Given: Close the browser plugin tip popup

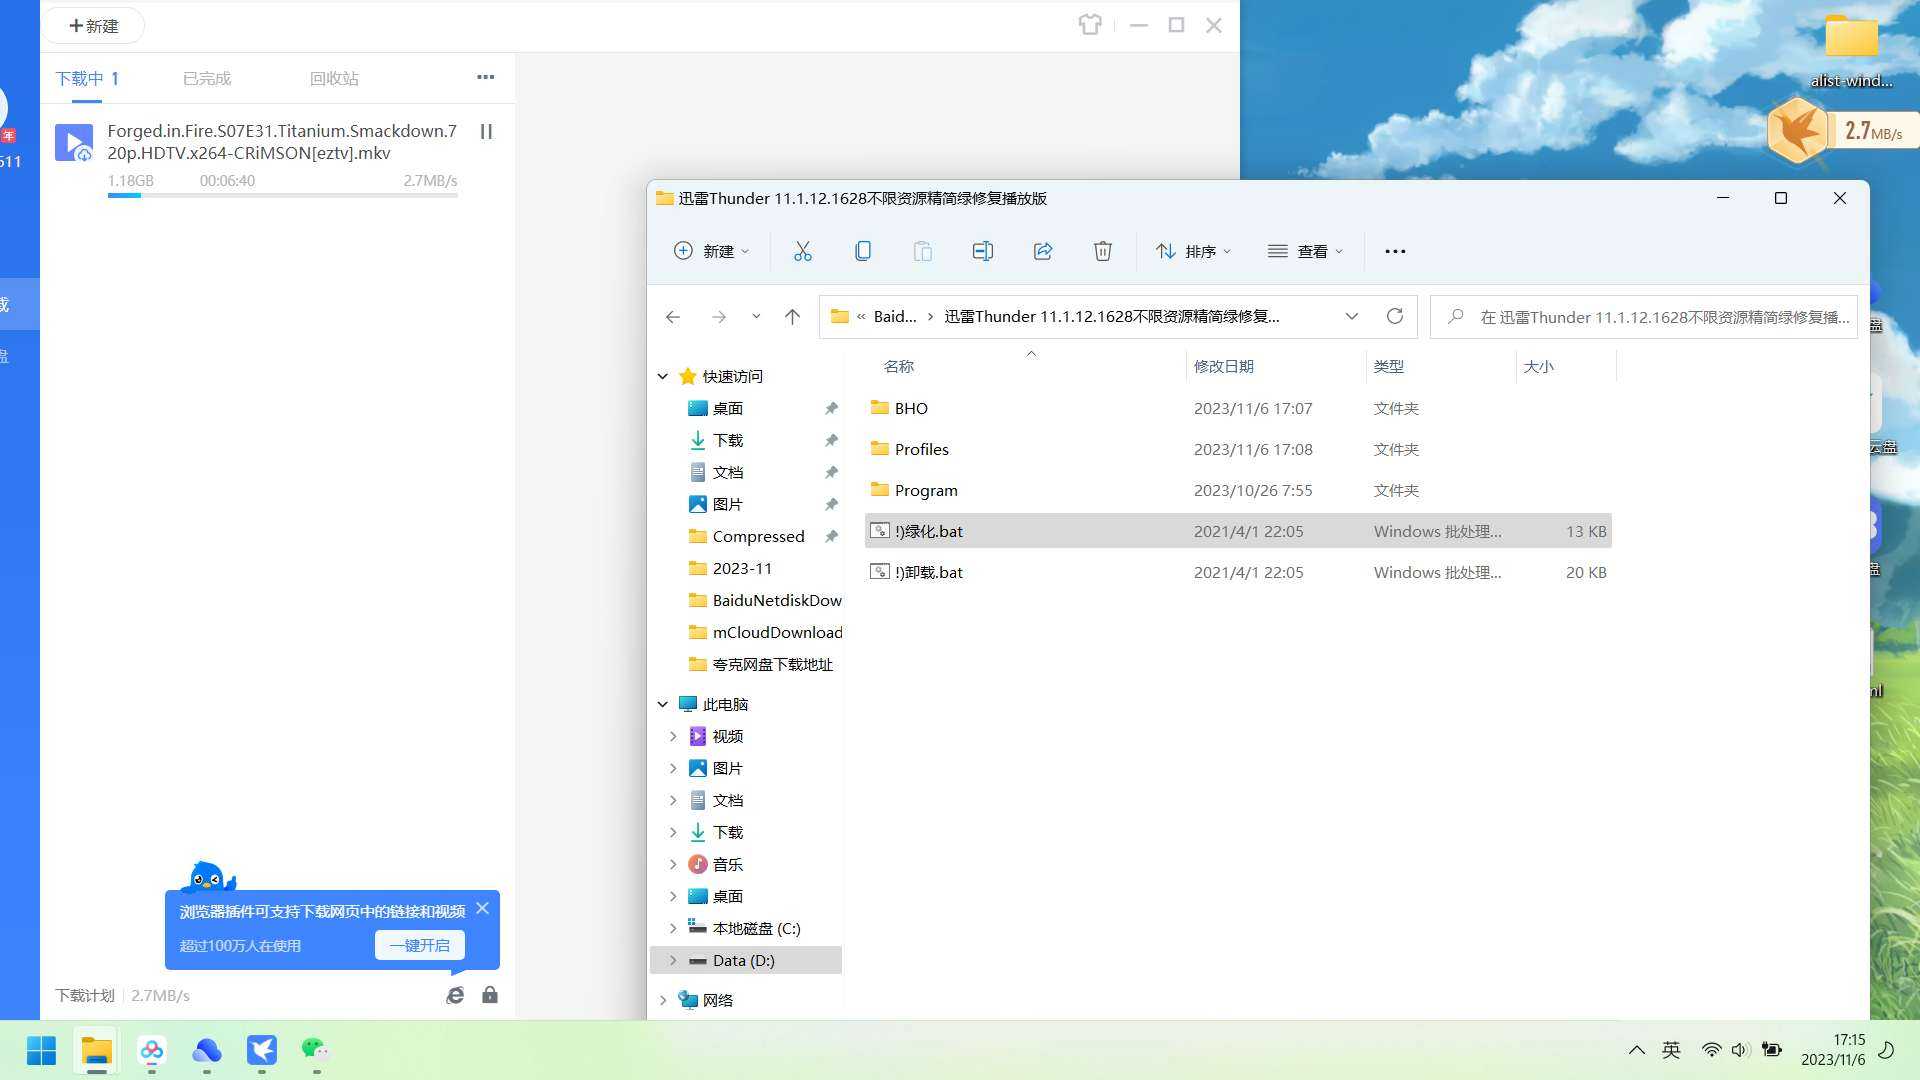Looking at the screenshot, I should 482,908.
